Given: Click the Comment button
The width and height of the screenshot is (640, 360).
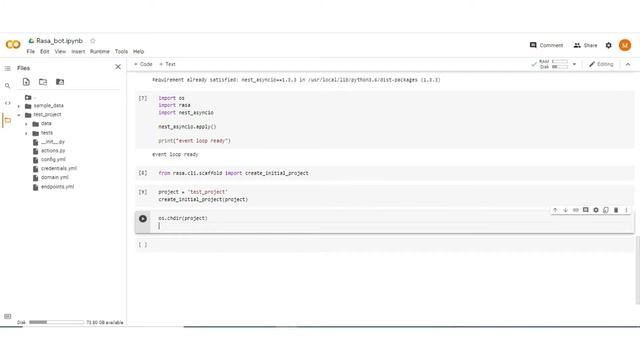Looking at the screenshot, I should click(x=546, y=45).
